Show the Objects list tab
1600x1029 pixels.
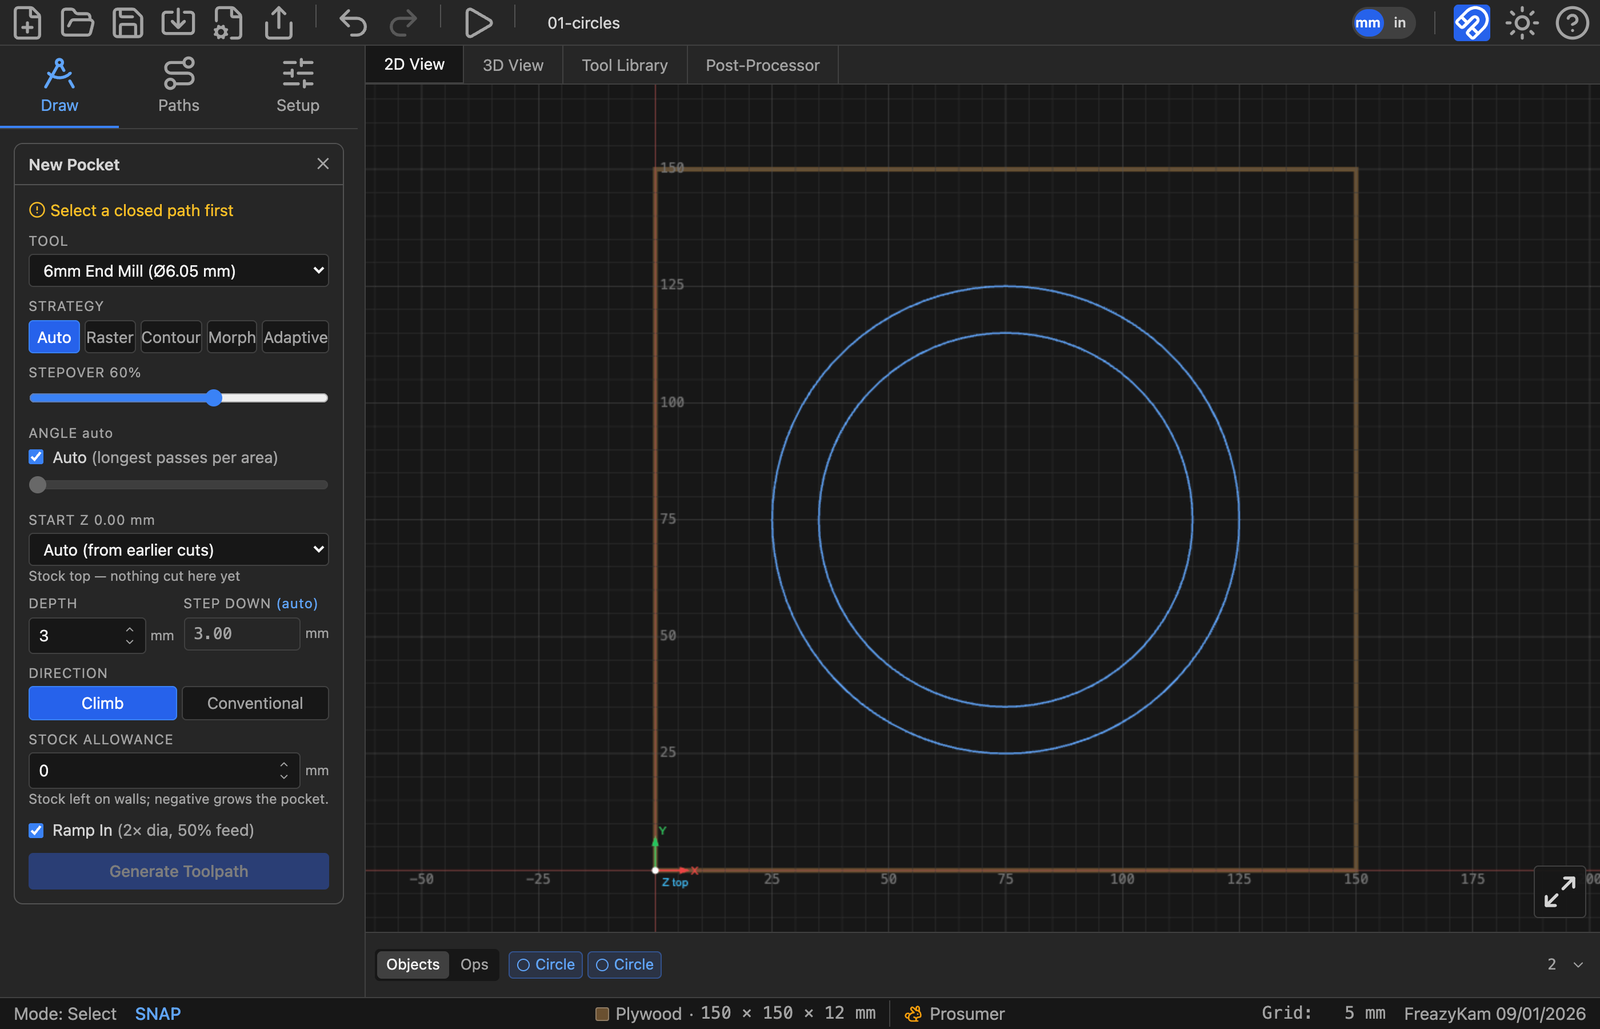tap(413, 964)
